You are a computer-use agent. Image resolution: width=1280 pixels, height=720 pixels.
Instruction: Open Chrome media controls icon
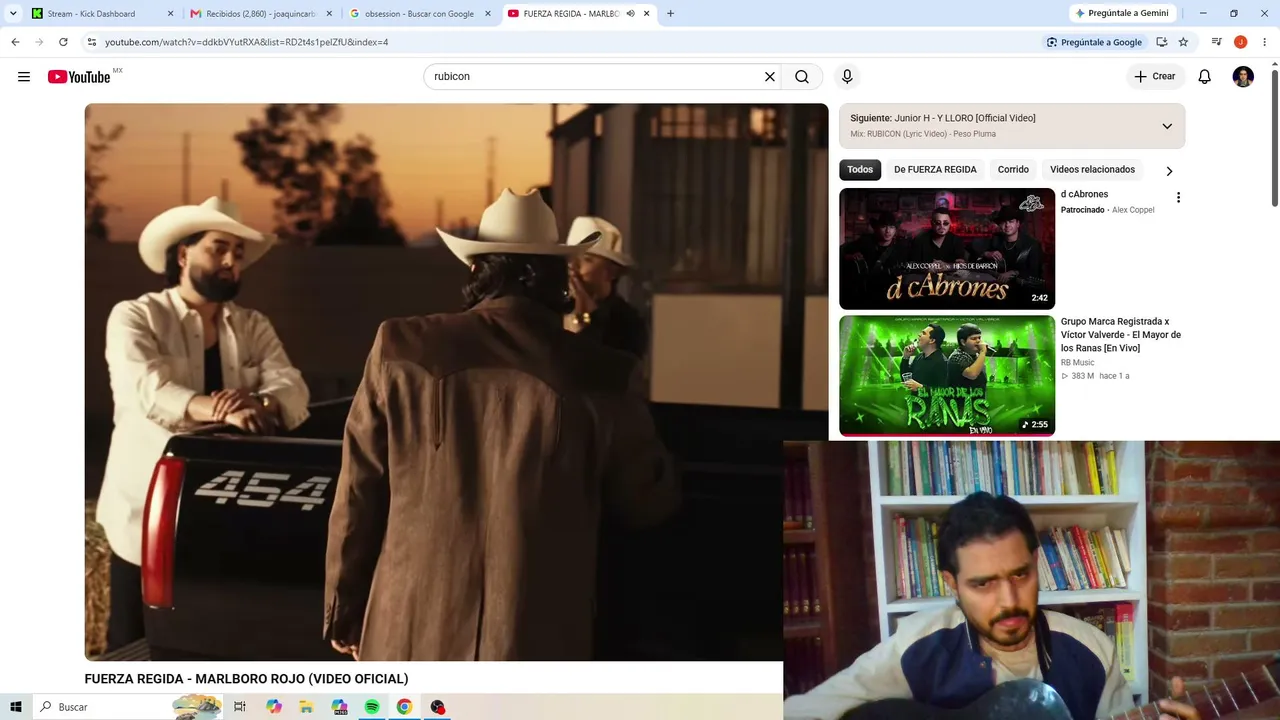[x=1216, y=42]
